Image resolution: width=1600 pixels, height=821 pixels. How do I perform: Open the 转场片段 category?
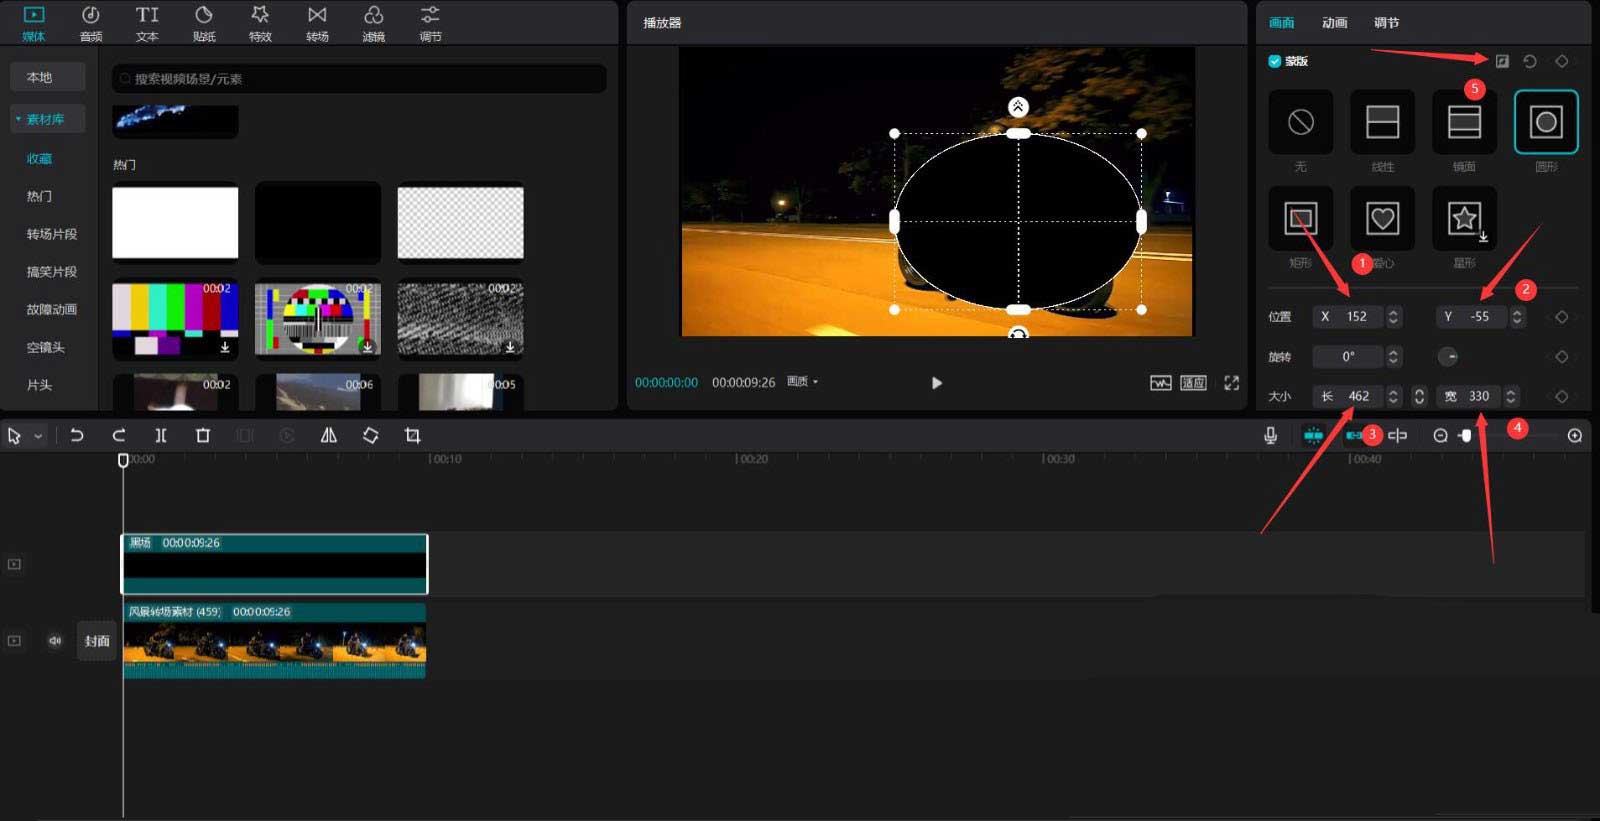point(51,234)
